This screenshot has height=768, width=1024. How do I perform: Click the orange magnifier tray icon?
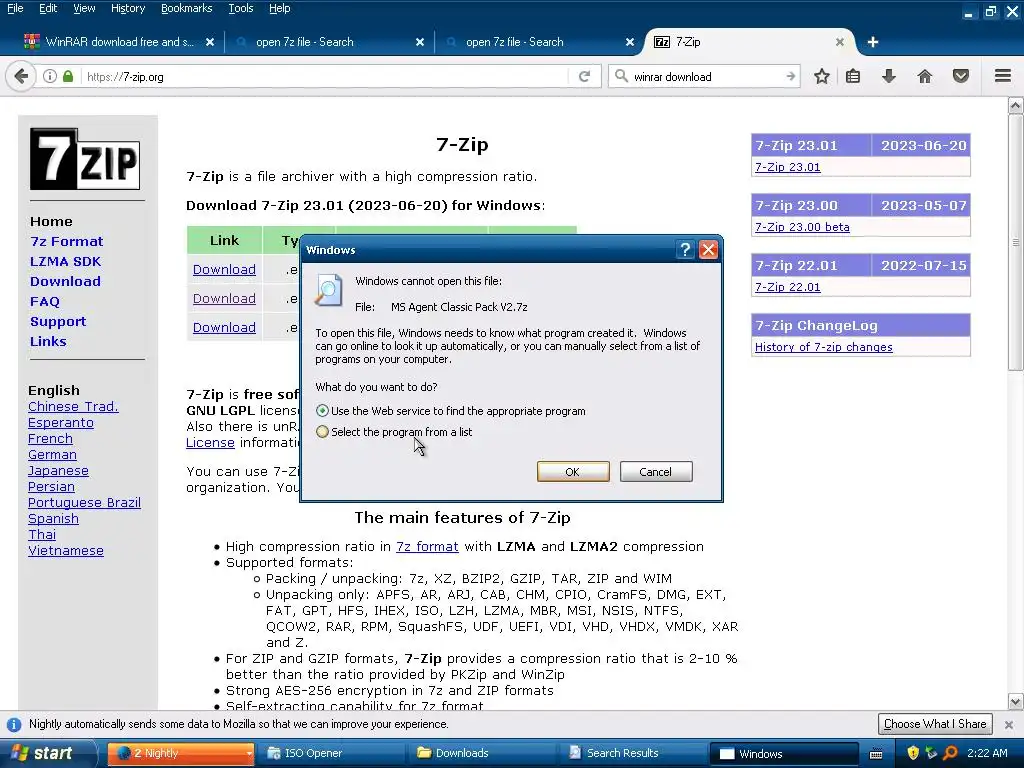950,753
